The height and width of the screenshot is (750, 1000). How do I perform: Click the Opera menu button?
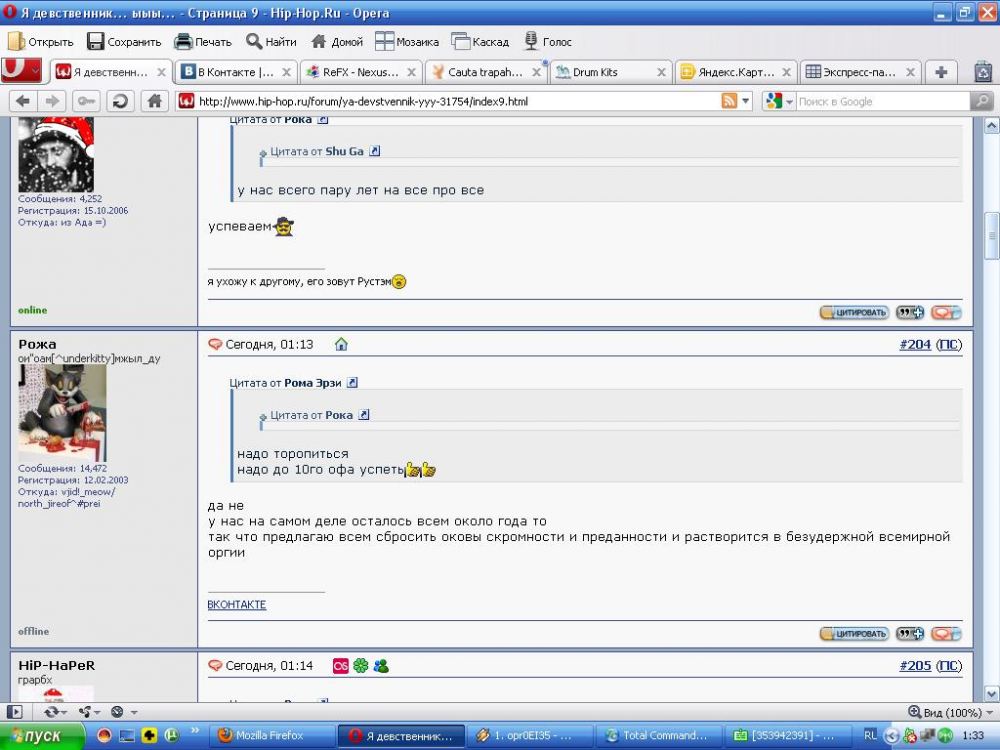point(21,71)
